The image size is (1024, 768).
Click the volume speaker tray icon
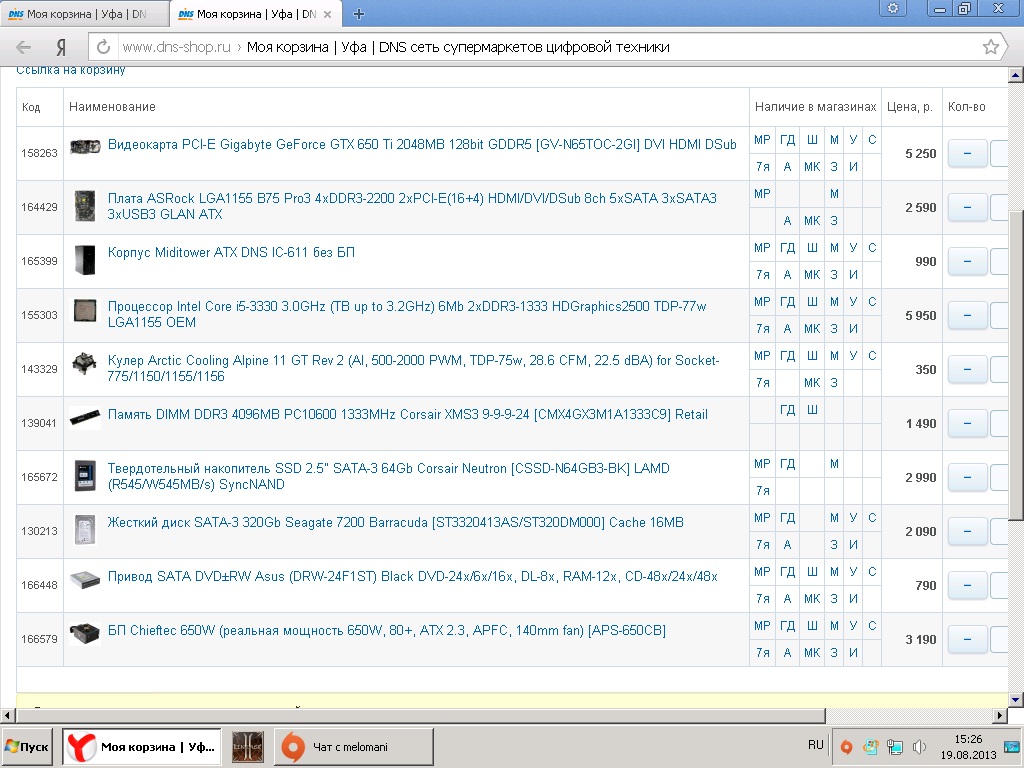click(x=920, y=746)
